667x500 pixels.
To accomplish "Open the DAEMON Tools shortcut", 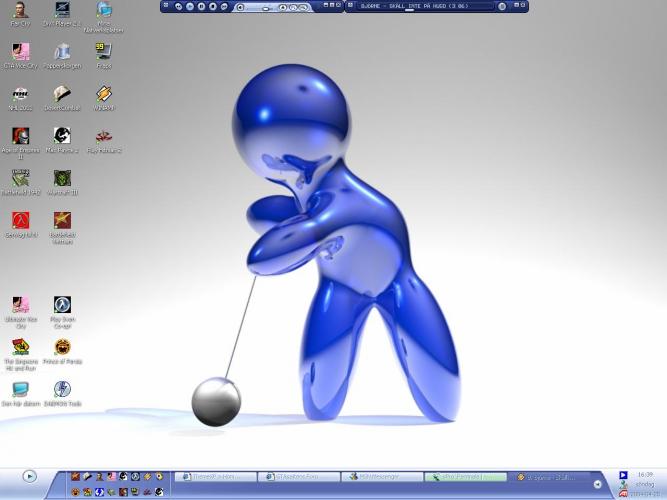I will click(62, 390).
